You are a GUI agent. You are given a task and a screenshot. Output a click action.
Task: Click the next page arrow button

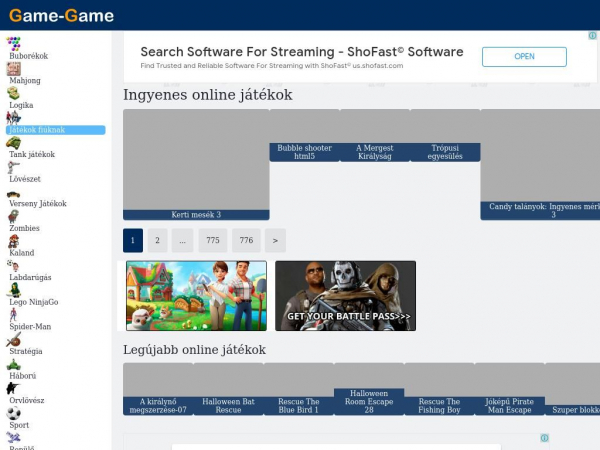tap(275, 240)
